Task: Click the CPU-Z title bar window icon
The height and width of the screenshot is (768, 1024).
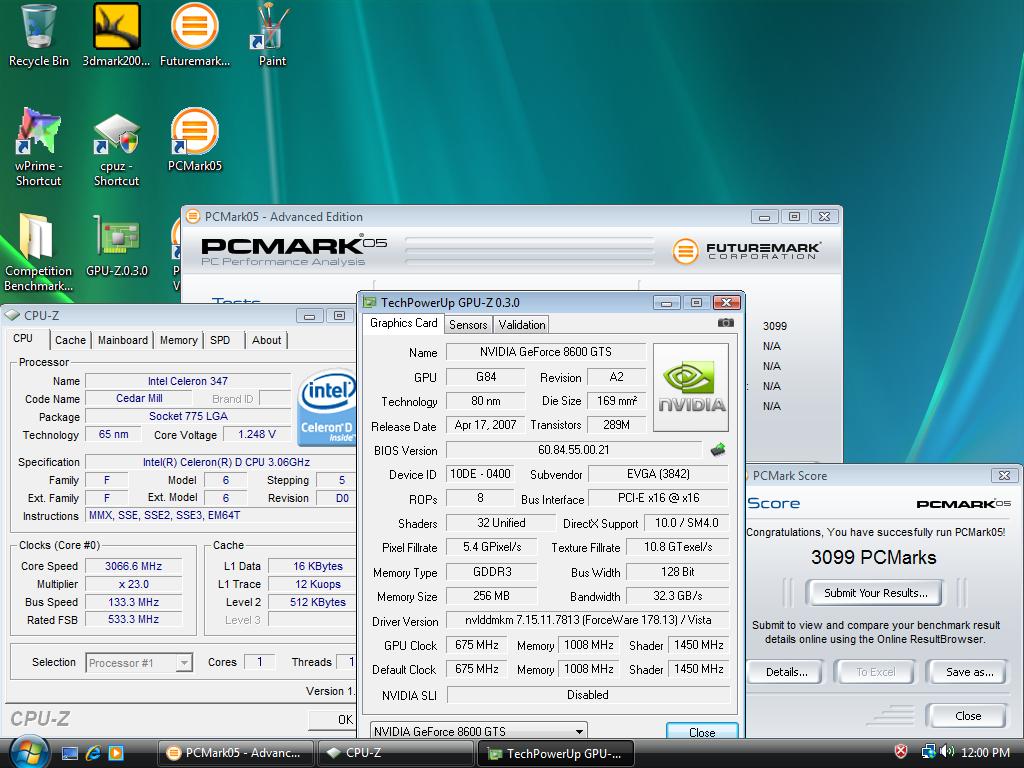Action: pyautogui.click(x=12, y=315)
